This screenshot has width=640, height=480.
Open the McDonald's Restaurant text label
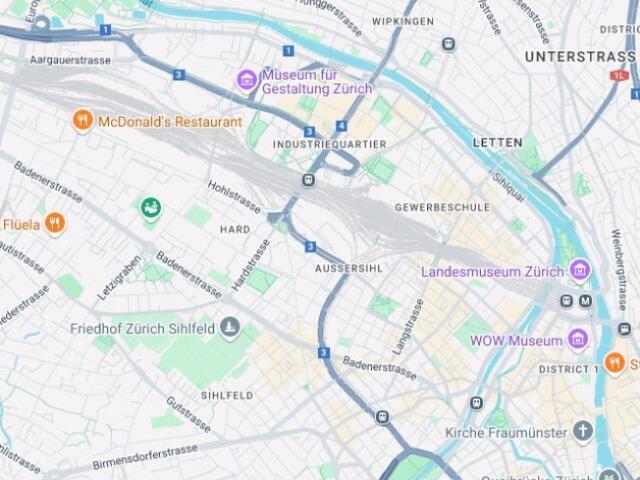170,122
